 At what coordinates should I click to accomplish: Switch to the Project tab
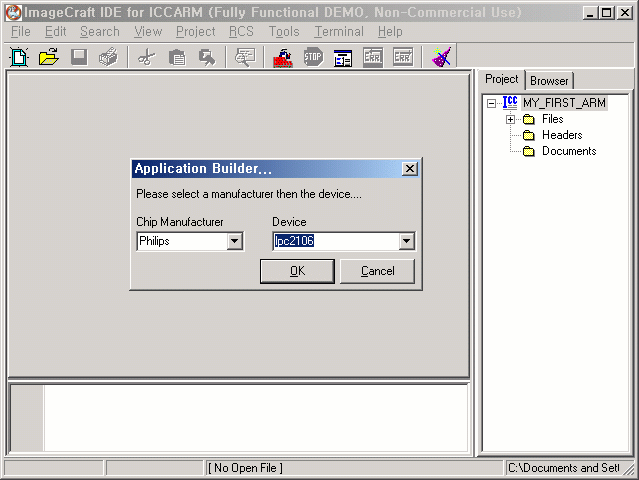point(501,79)
